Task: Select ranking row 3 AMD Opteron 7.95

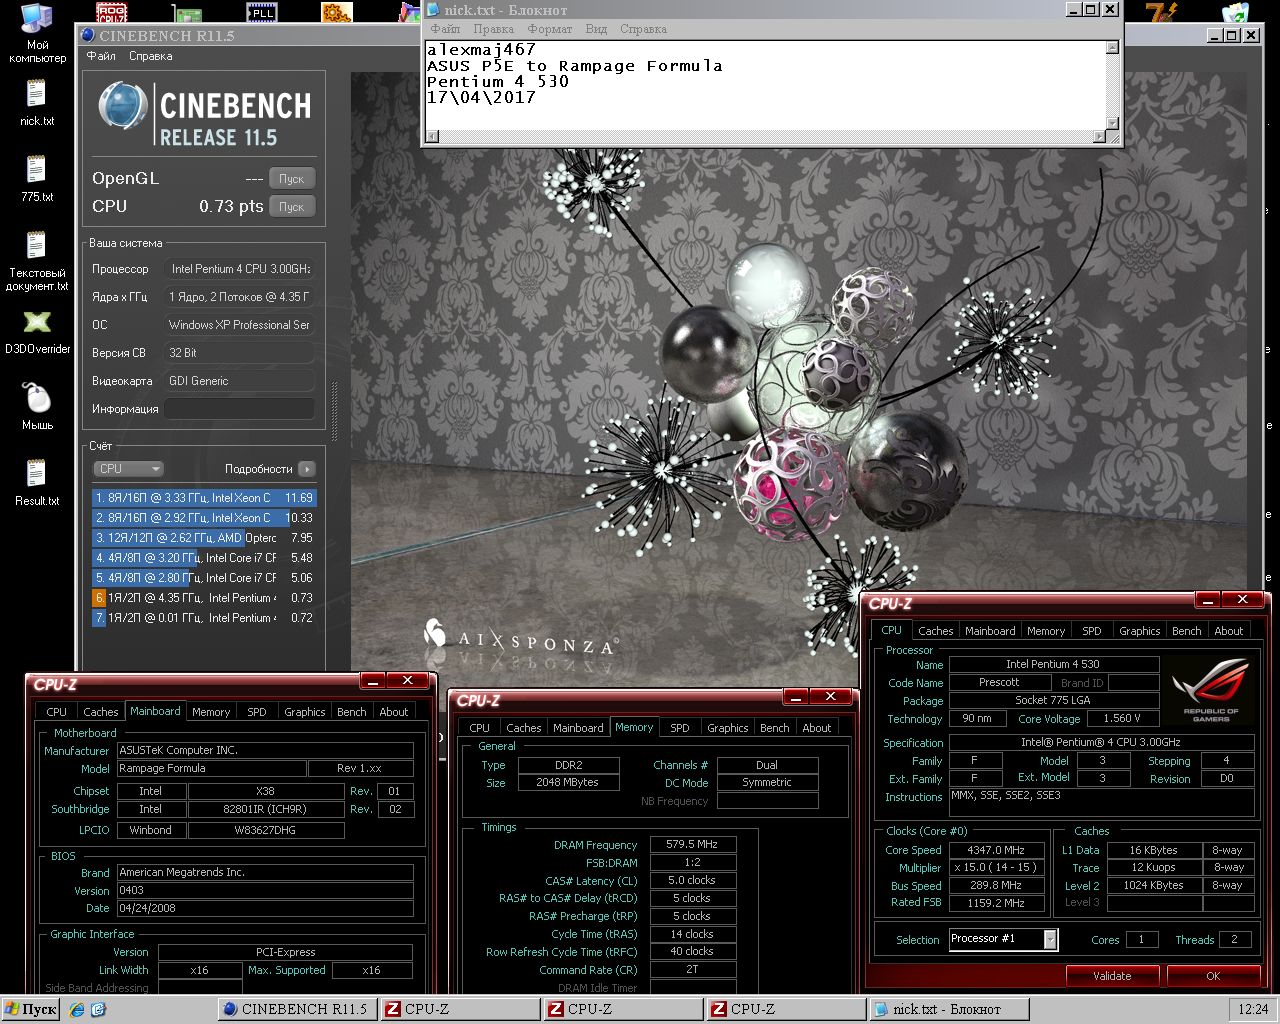Action: tap(204, 537)
